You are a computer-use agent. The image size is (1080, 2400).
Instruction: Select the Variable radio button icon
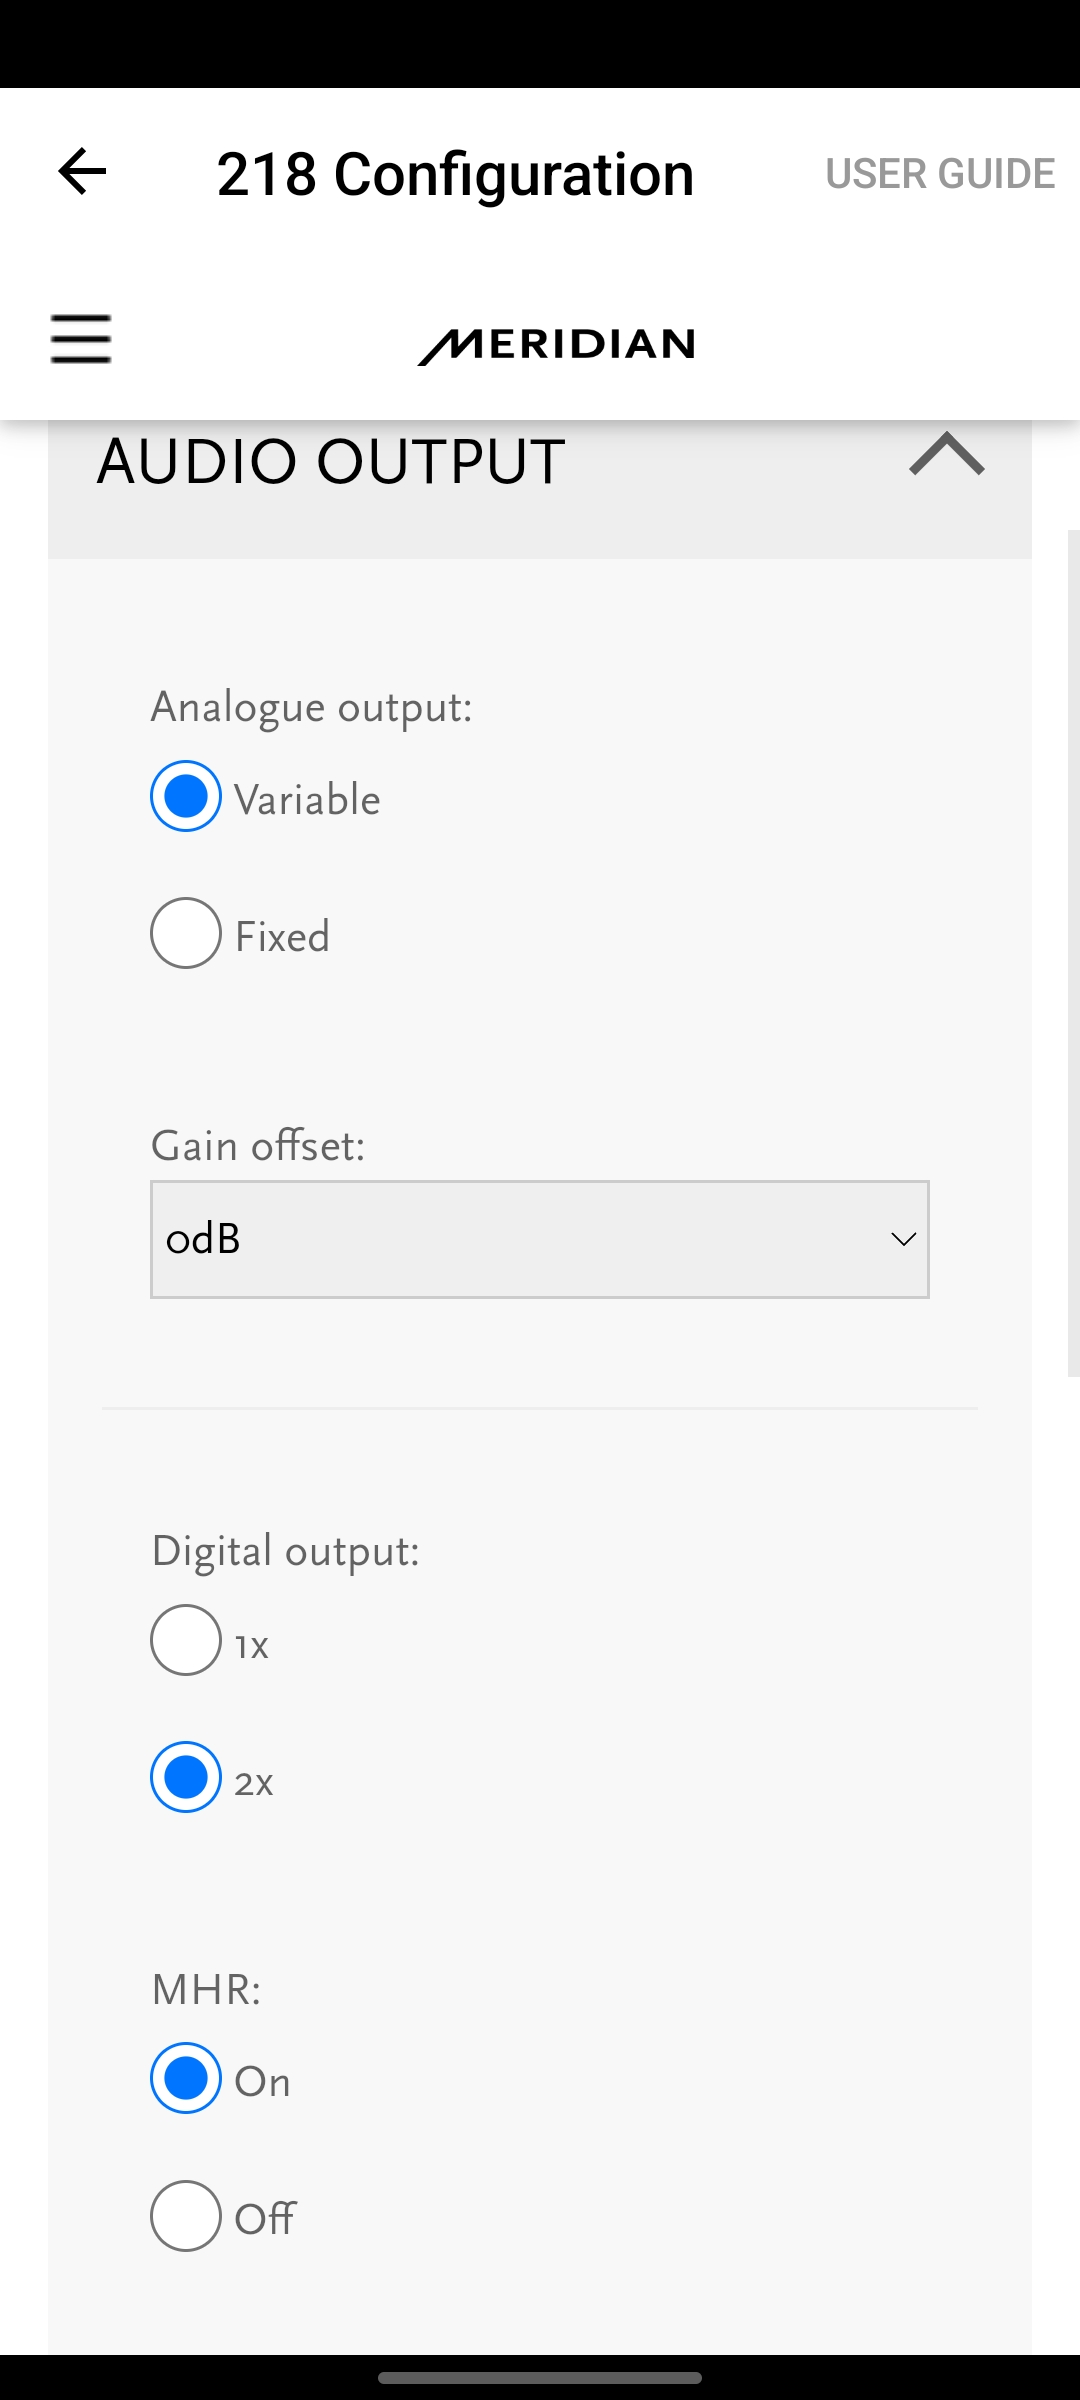pyautogui.click(x=185, y=796)
